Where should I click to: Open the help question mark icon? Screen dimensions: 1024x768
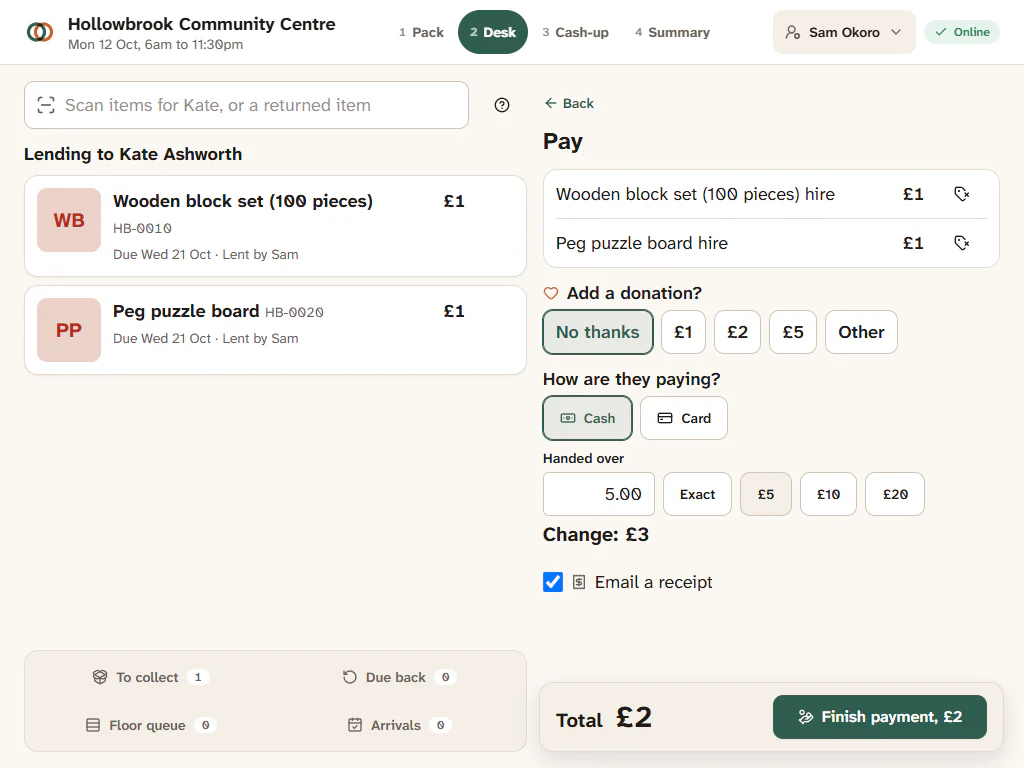click(x=502, y=105)
